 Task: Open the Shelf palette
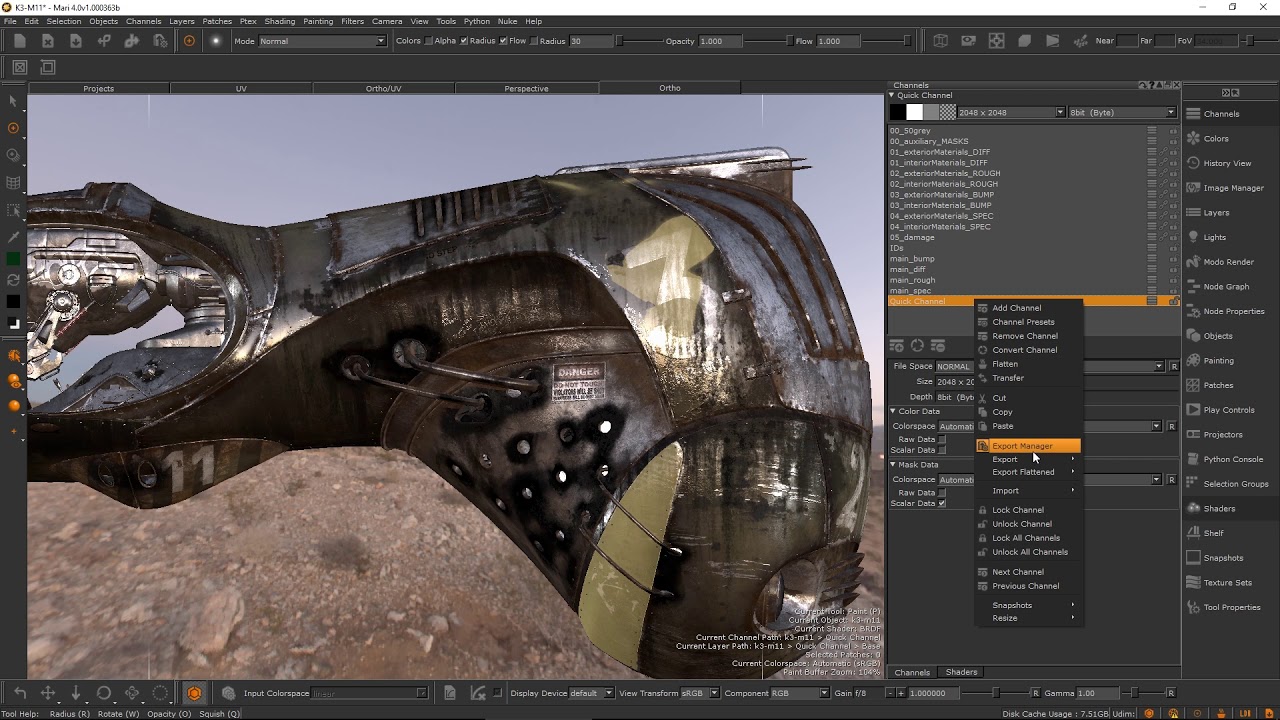click(1213, 533)
